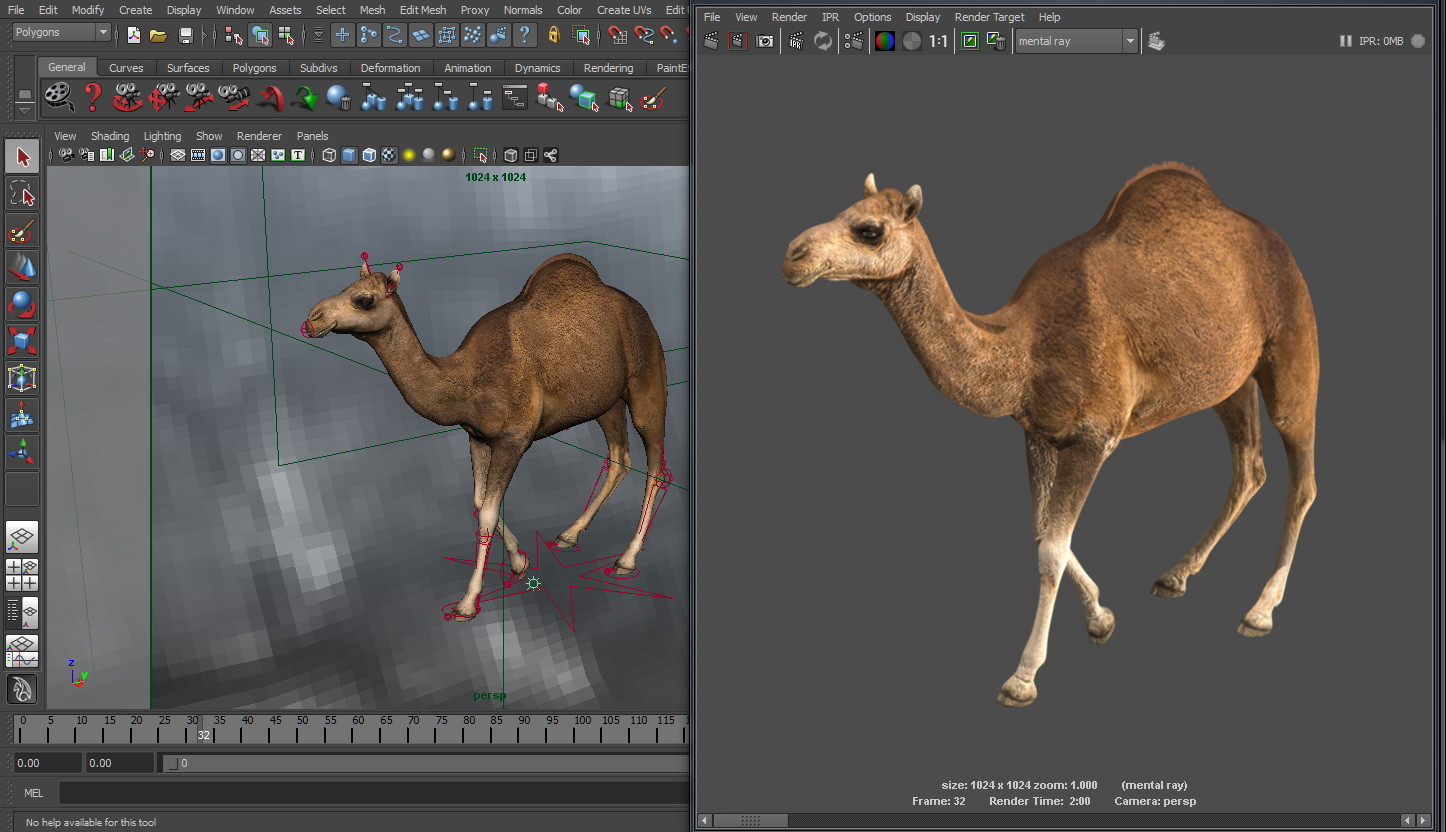Open the viewport Lighting menu
Image resolution: width=1446 pixels, height=832 pixels.
pyautogui.click(x=162, y=136)
